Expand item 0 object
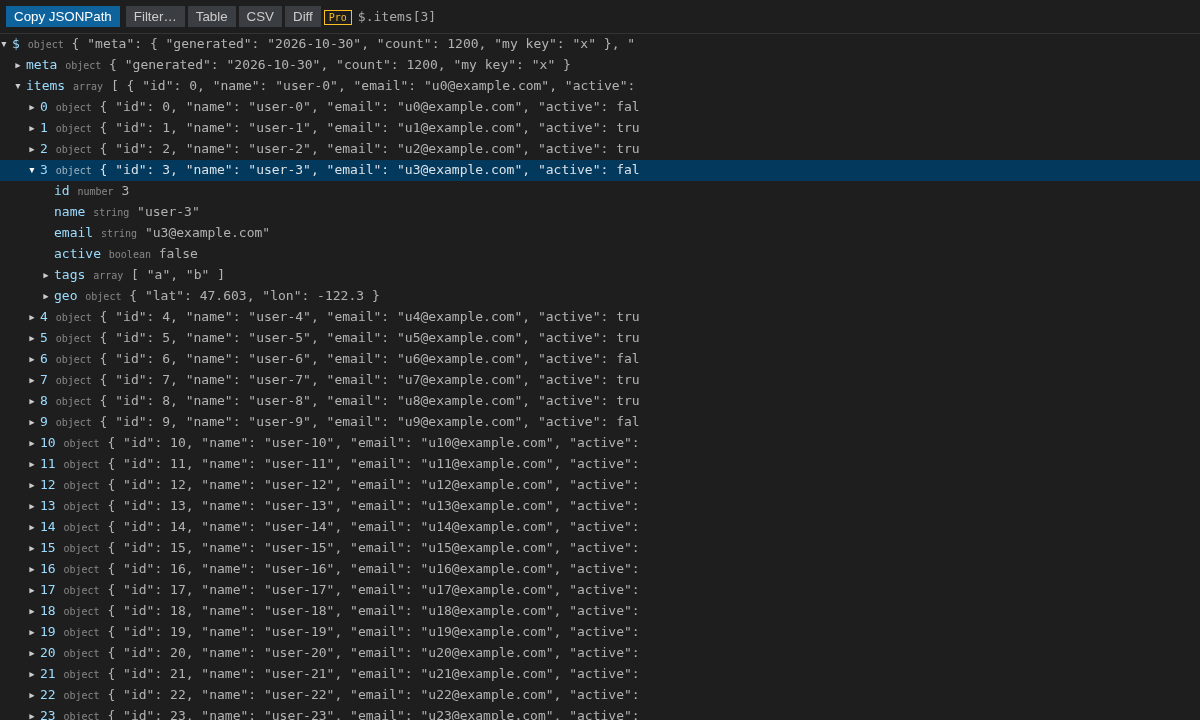Image resolution: width=1200 pixels, height=720 pixels. tap(32, 107)
